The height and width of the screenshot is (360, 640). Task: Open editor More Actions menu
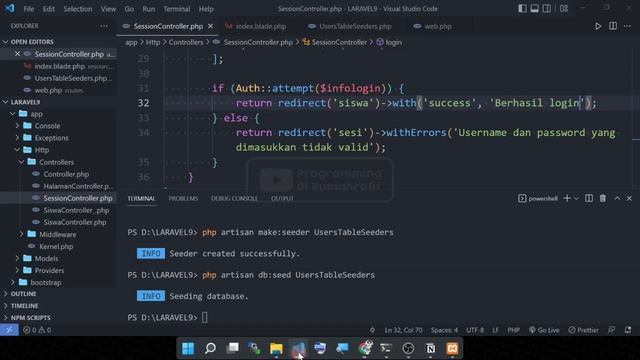coord(627,26)
